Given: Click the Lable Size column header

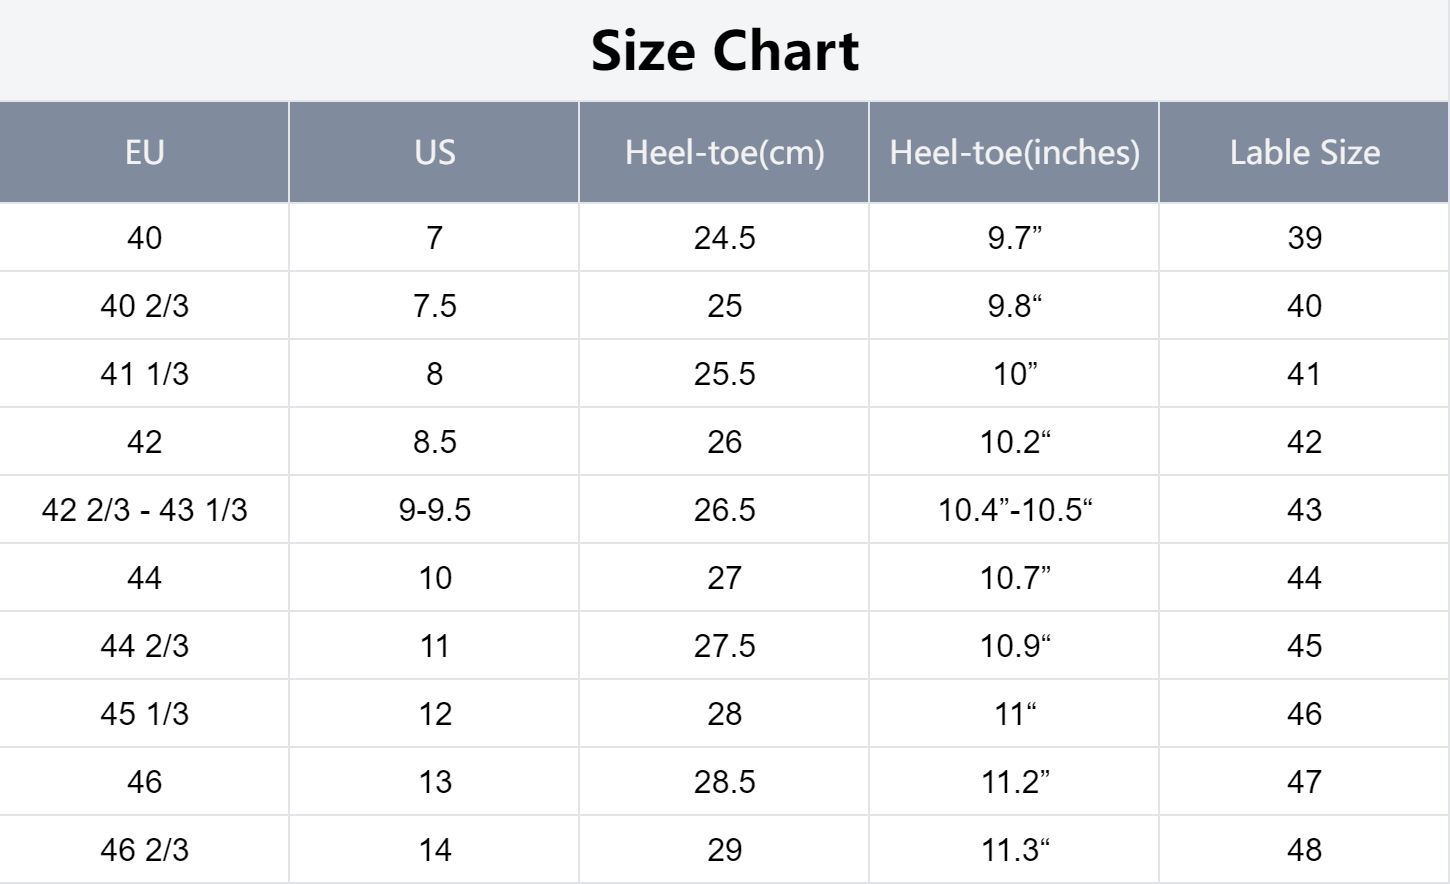Looking at the screenshot, I should click(1304, 152).
